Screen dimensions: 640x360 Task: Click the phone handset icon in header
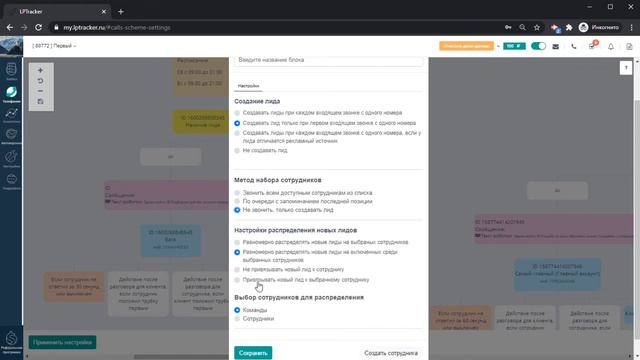574,47
